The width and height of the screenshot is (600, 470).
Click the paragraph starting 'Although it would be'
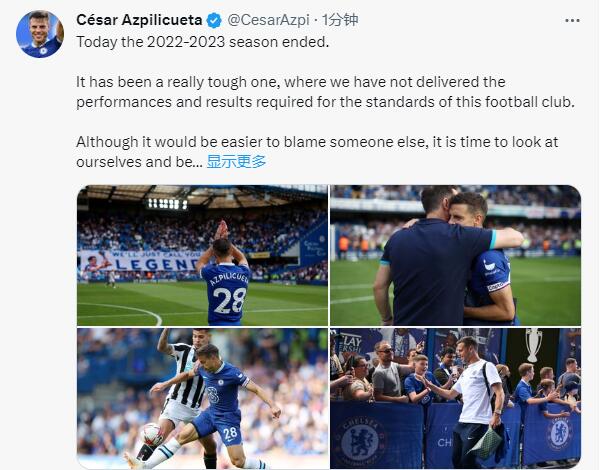(x=312, y=151)
